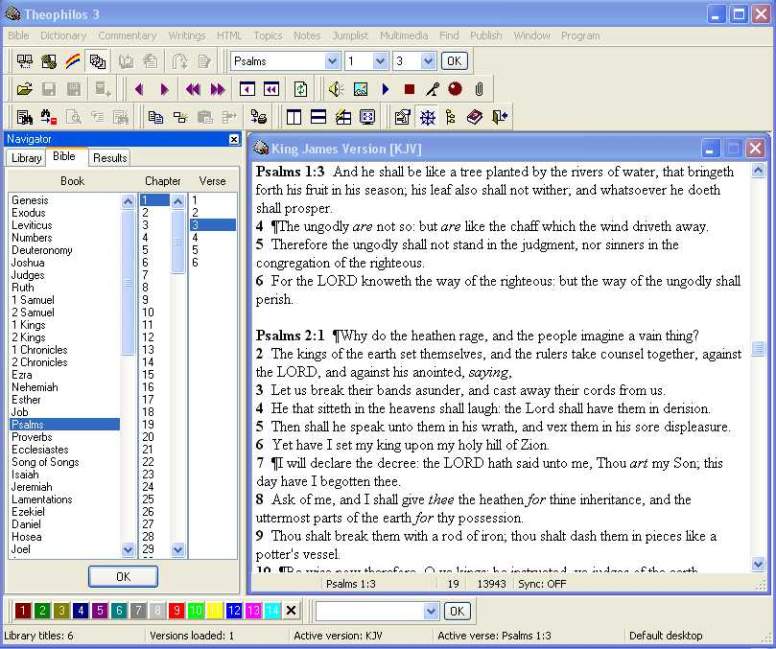The image size is (776, 649).
Task: Click the overlapping windows icon in top toolbar
Action: tap(97, 61)
